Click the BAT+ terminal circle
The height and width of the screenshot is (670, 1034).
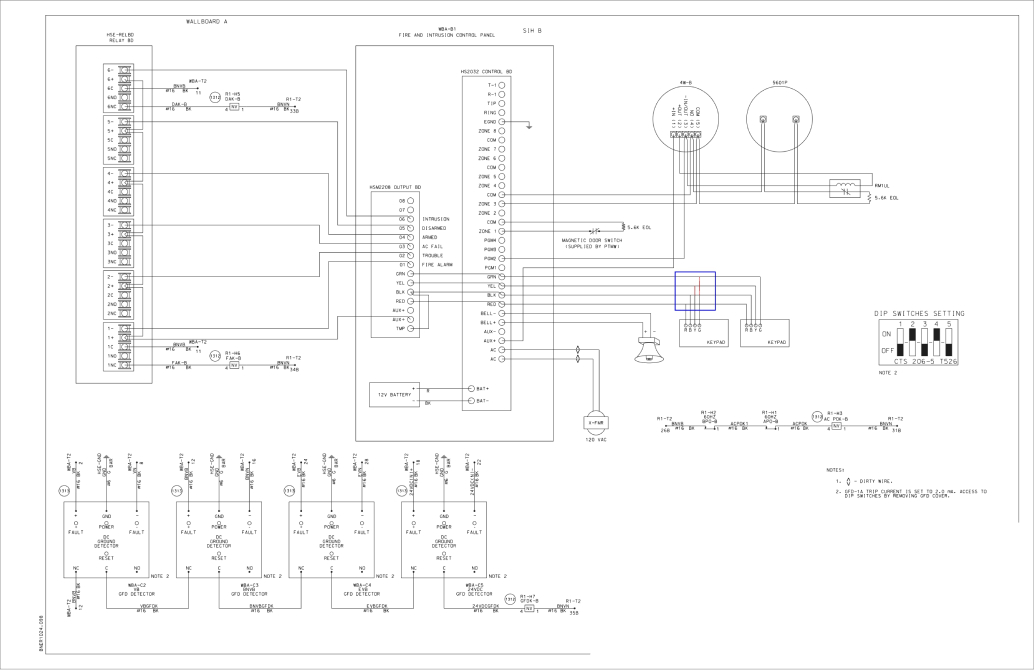(471, 389)
